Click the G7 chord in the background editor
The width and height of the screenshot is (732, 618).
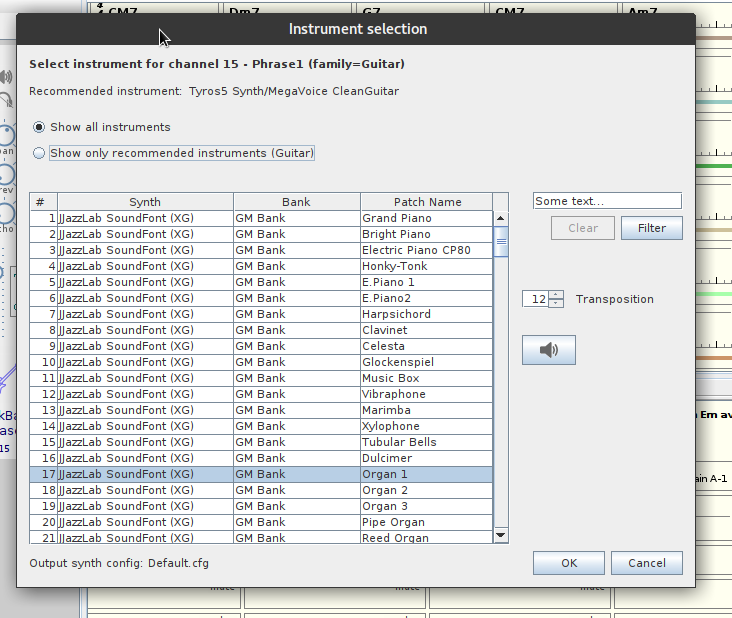371,9
